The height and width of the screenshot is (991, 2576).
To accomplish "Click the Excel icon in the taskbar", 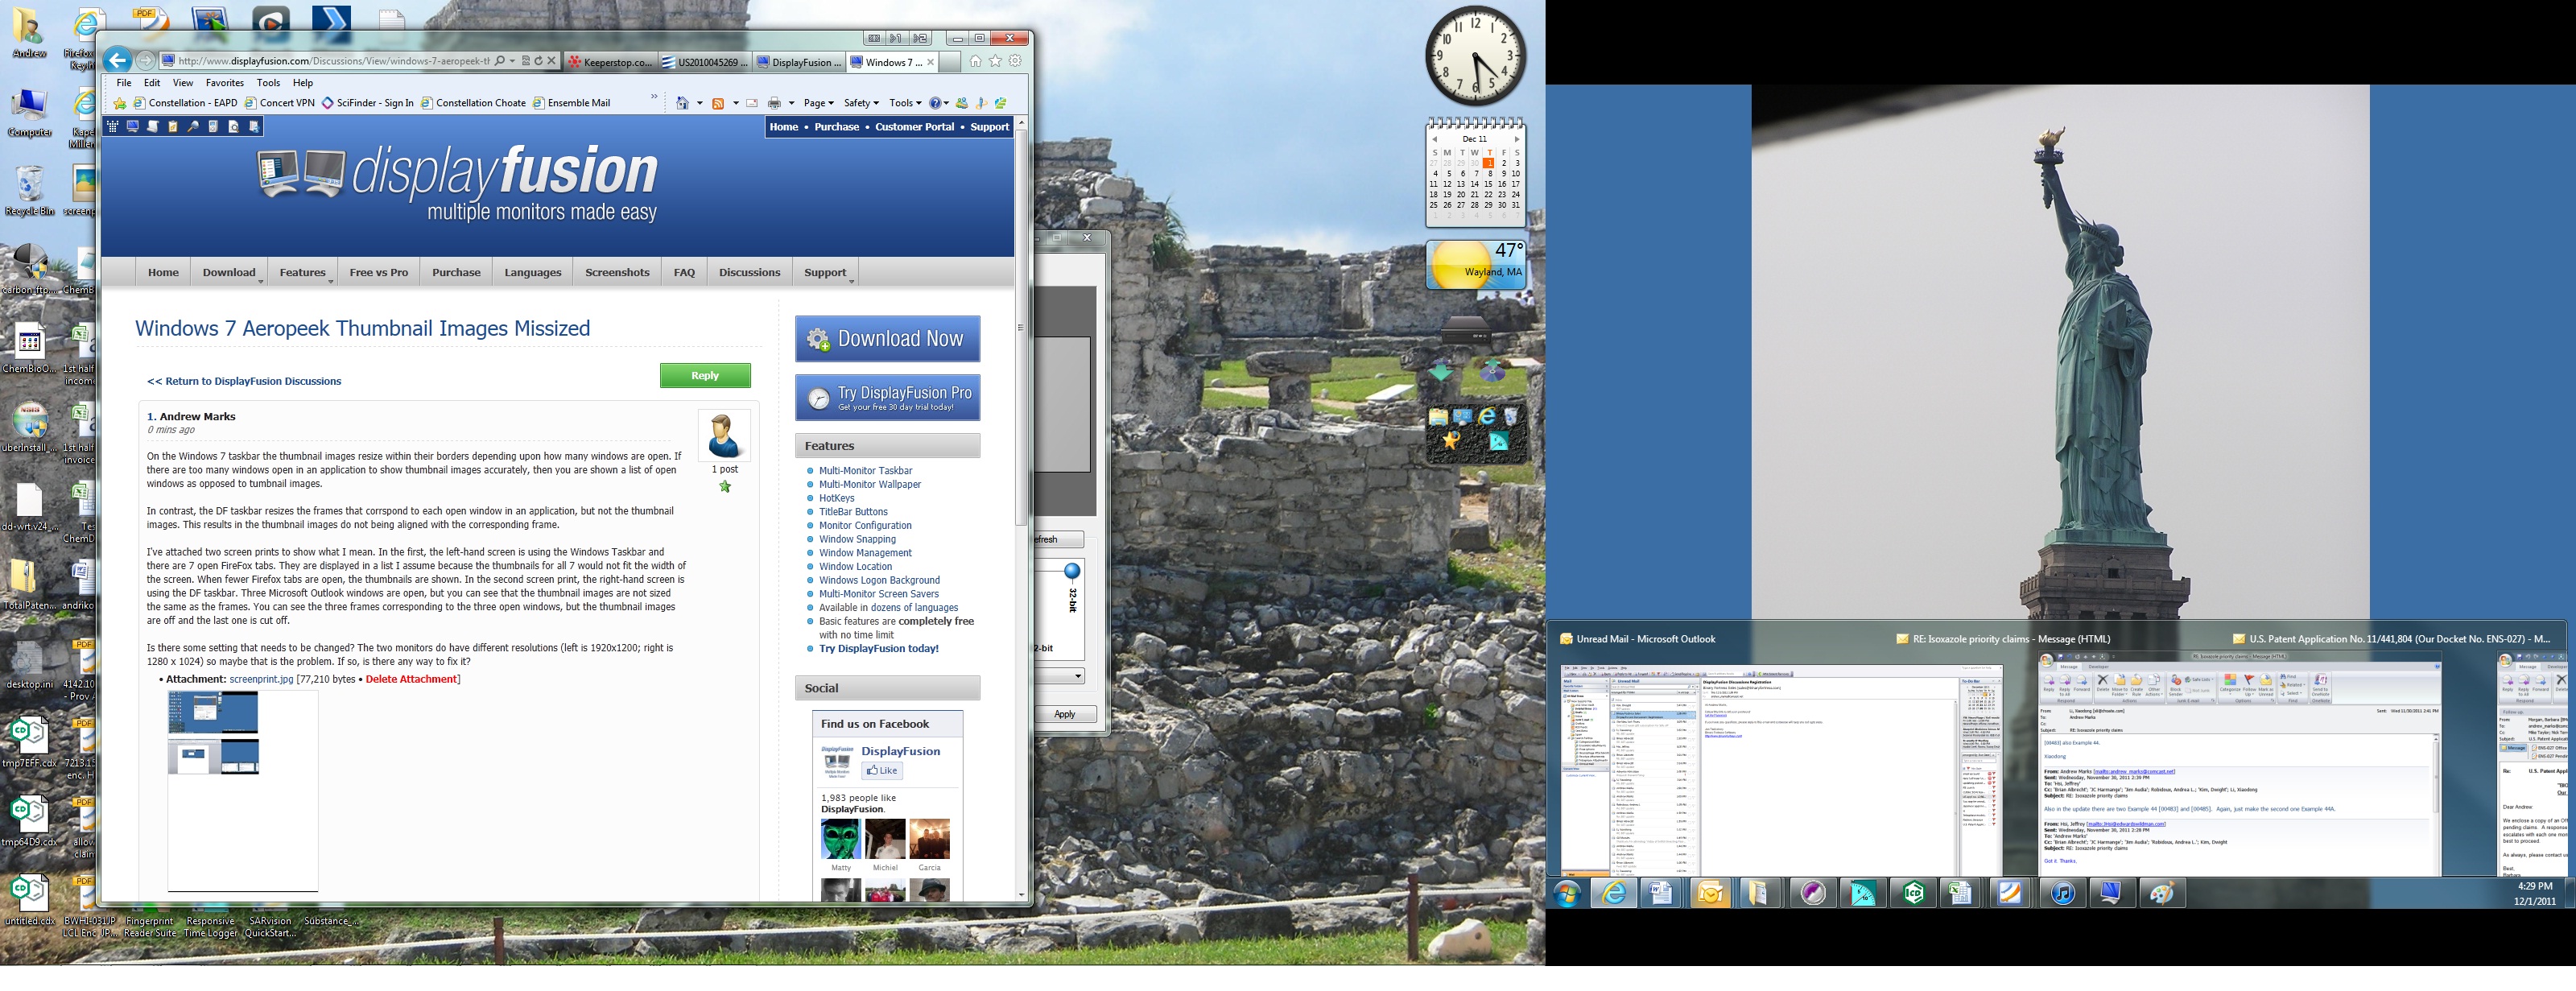I will pyautogui.click(x=1960, y=893).
